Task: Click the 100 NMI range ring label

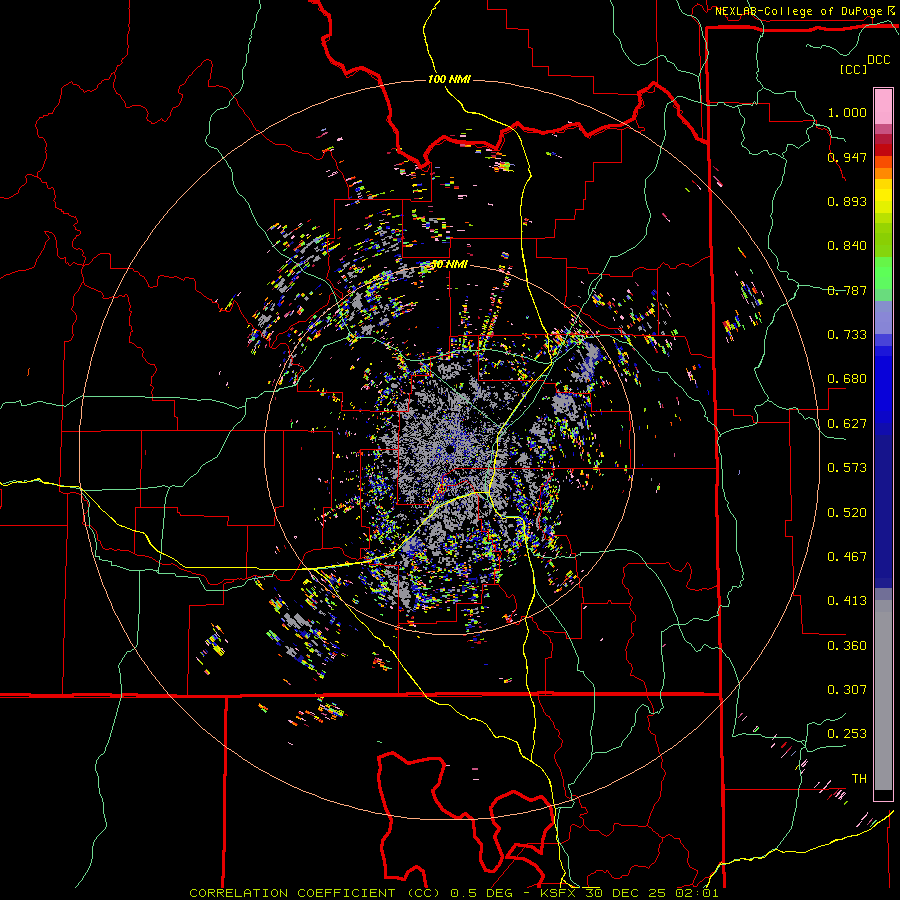Action: coord(449,79)
